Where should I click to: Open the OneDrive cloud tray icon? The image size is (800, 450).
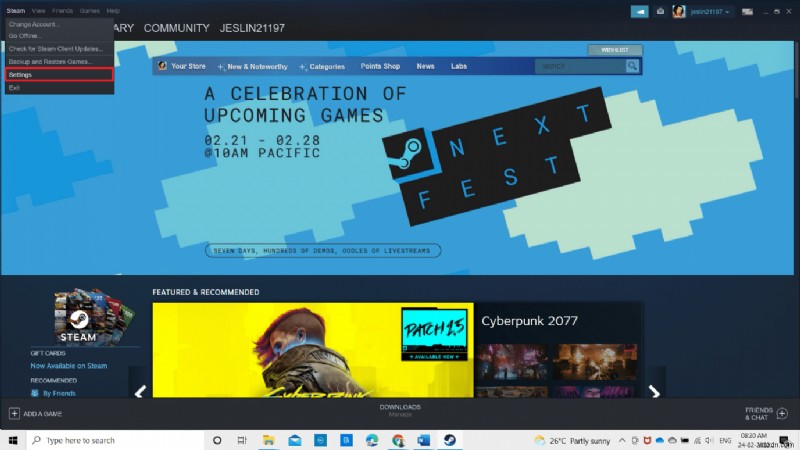pyautogui.click(x=660, y=440)
